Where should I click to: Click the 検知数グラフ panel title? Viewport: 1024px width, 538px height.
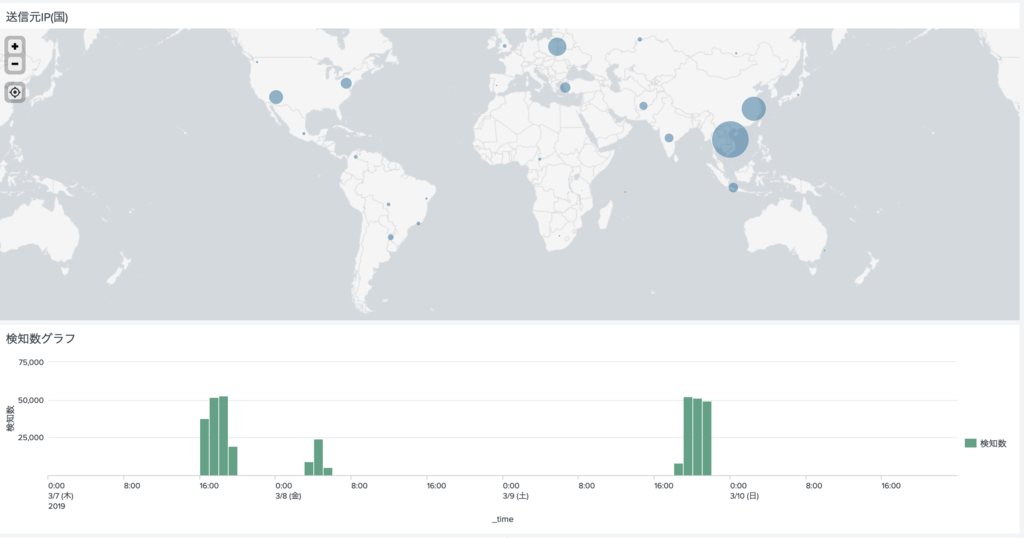tap(40, 338)
